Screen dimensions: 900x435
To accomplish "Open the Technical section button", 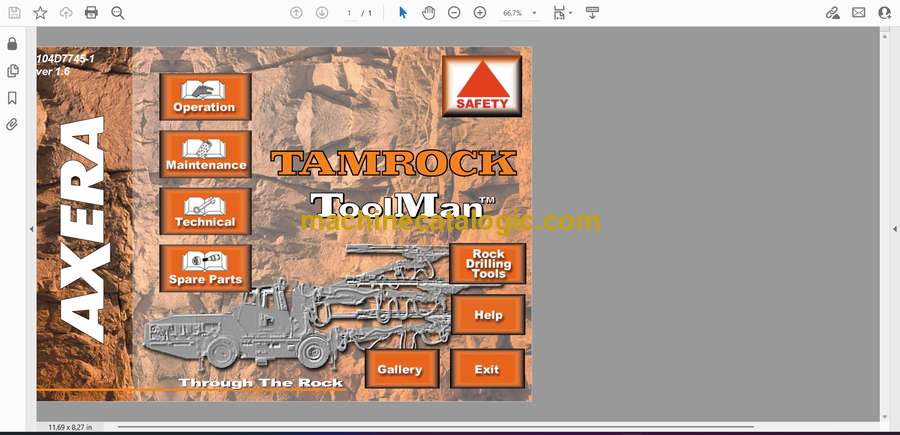I will [205, 211].
